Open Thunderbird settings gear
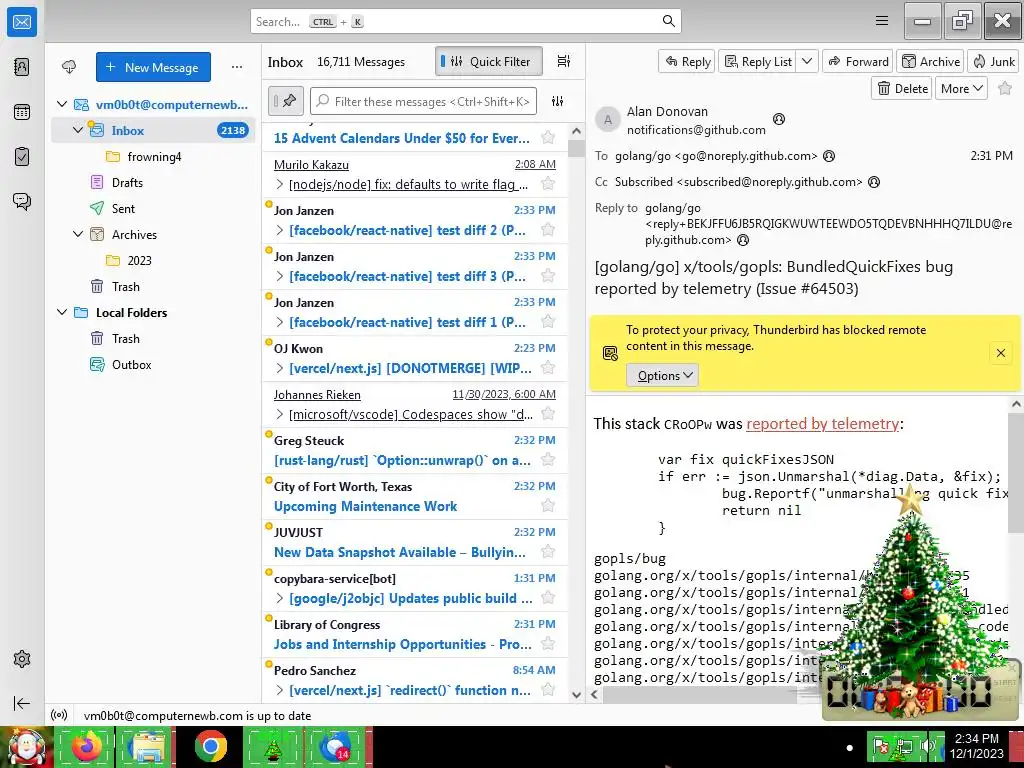Screen dimensions: 1024x768 pos(22,659)
